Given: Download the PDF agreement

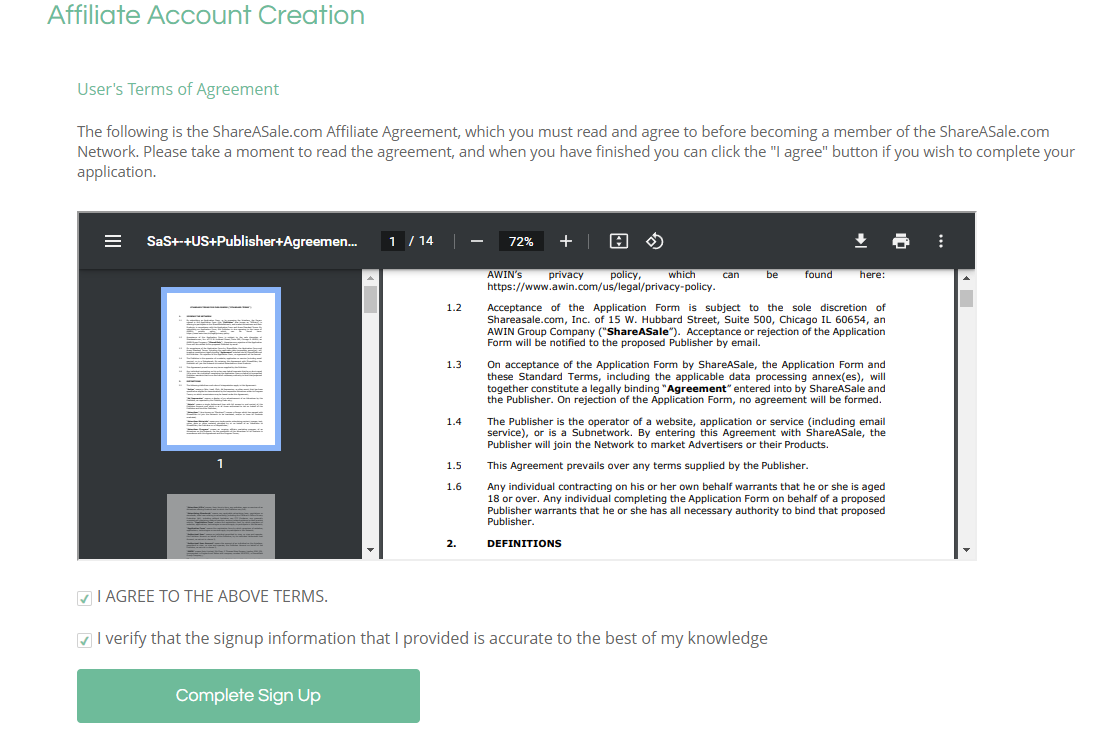Looking at the screenshot, I should point(861,241).
